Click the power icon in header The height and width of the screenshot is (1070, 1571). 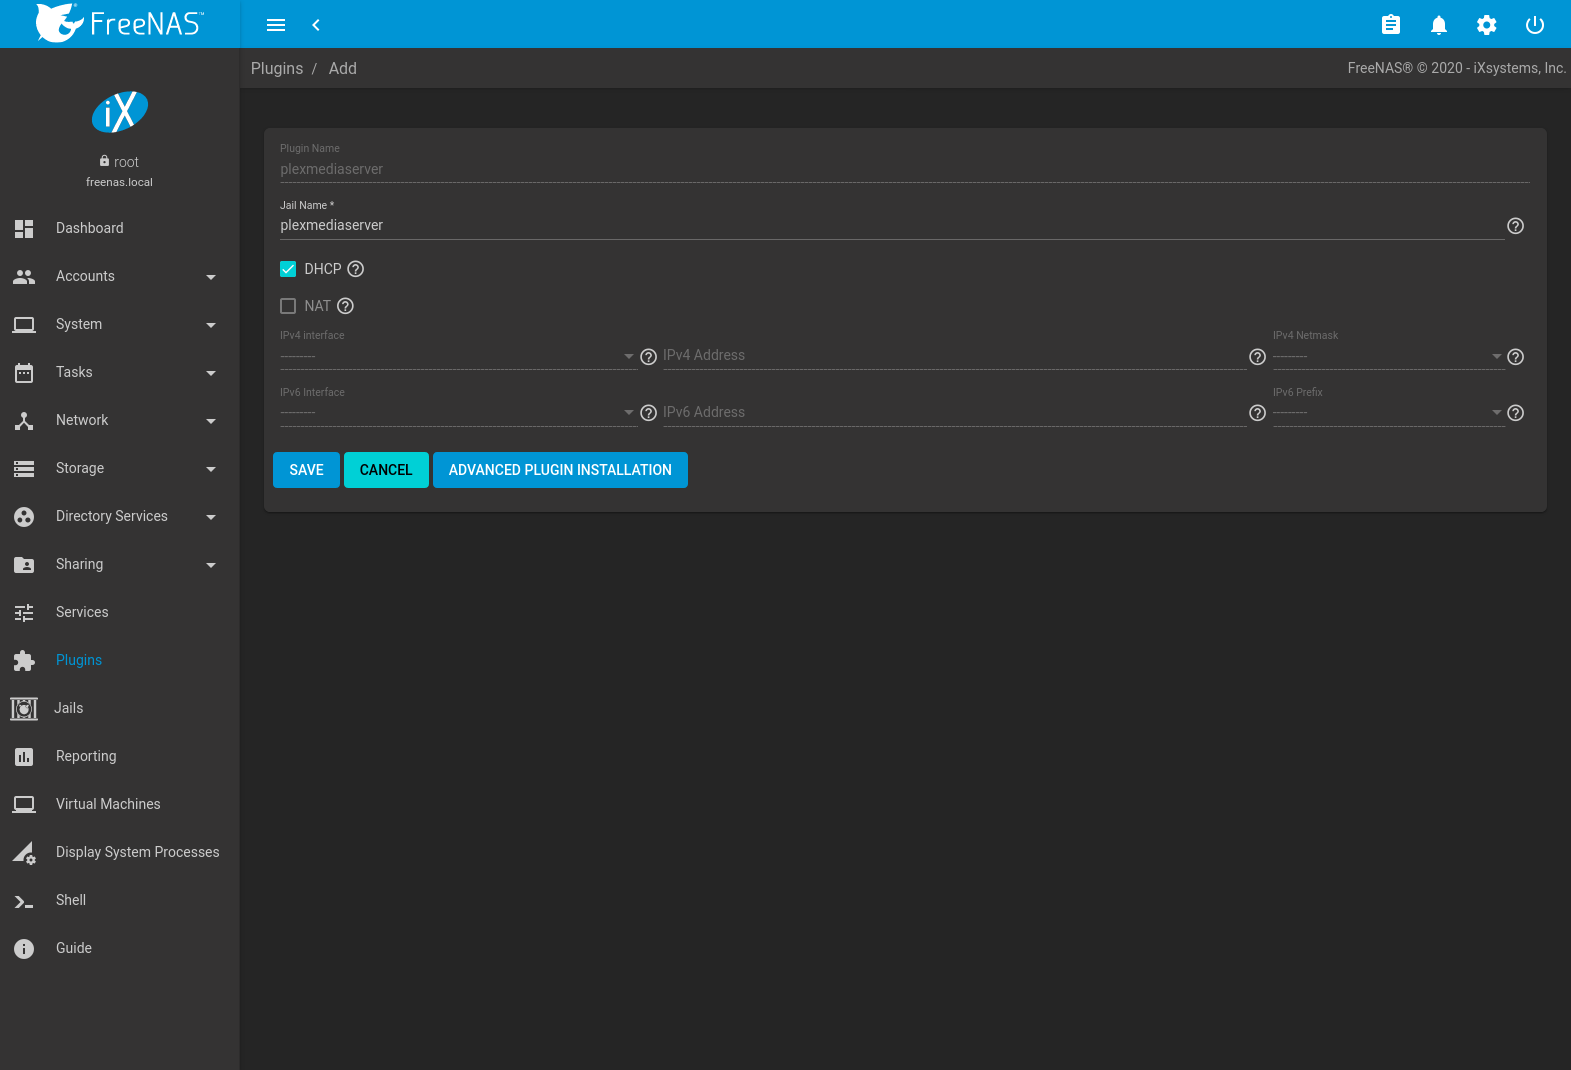(x=1534, y=25)
